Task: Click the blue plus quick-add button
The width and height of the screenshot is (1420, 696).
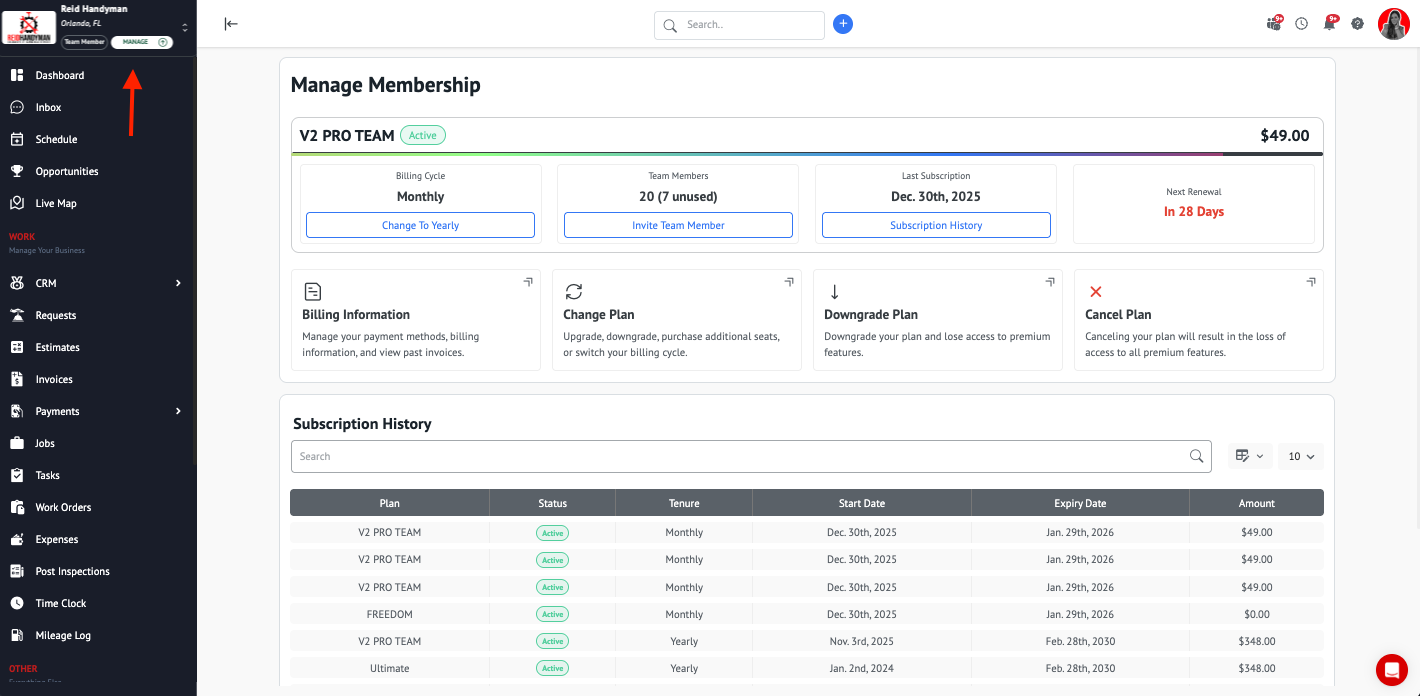Action: tap(843, 24)
